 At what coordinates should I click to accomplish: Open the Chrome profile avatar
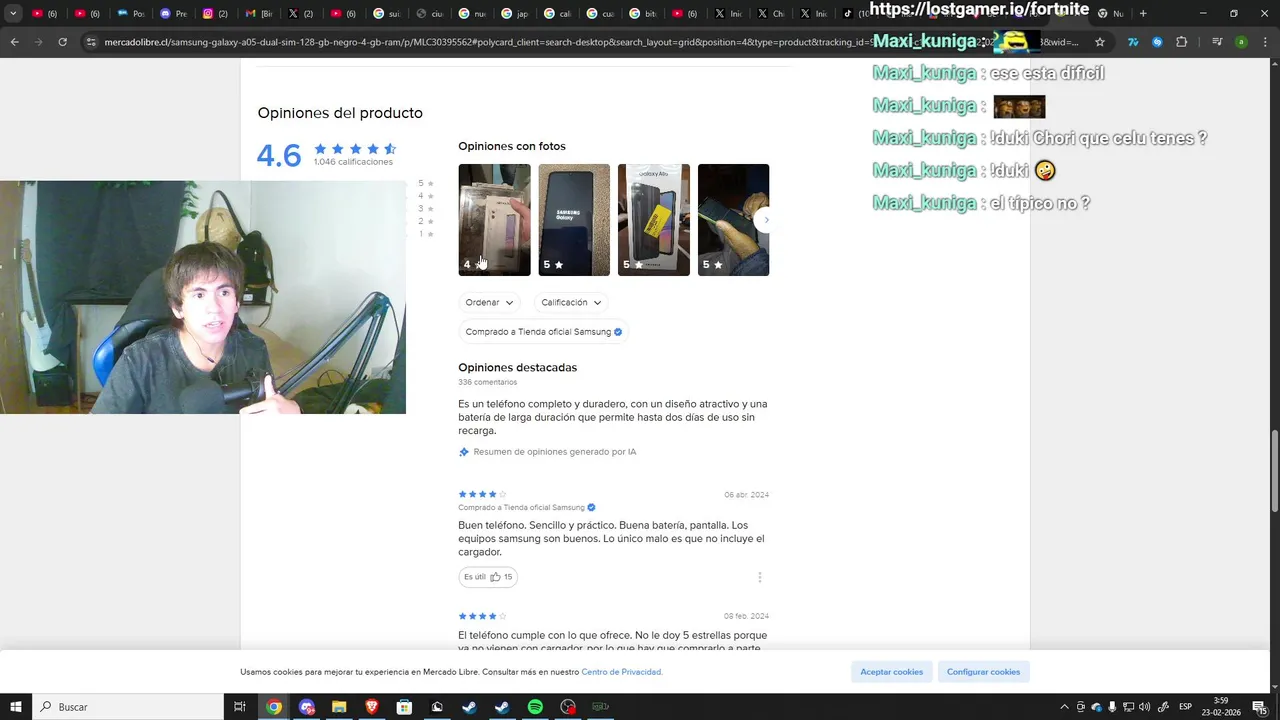click(1241, 42)
